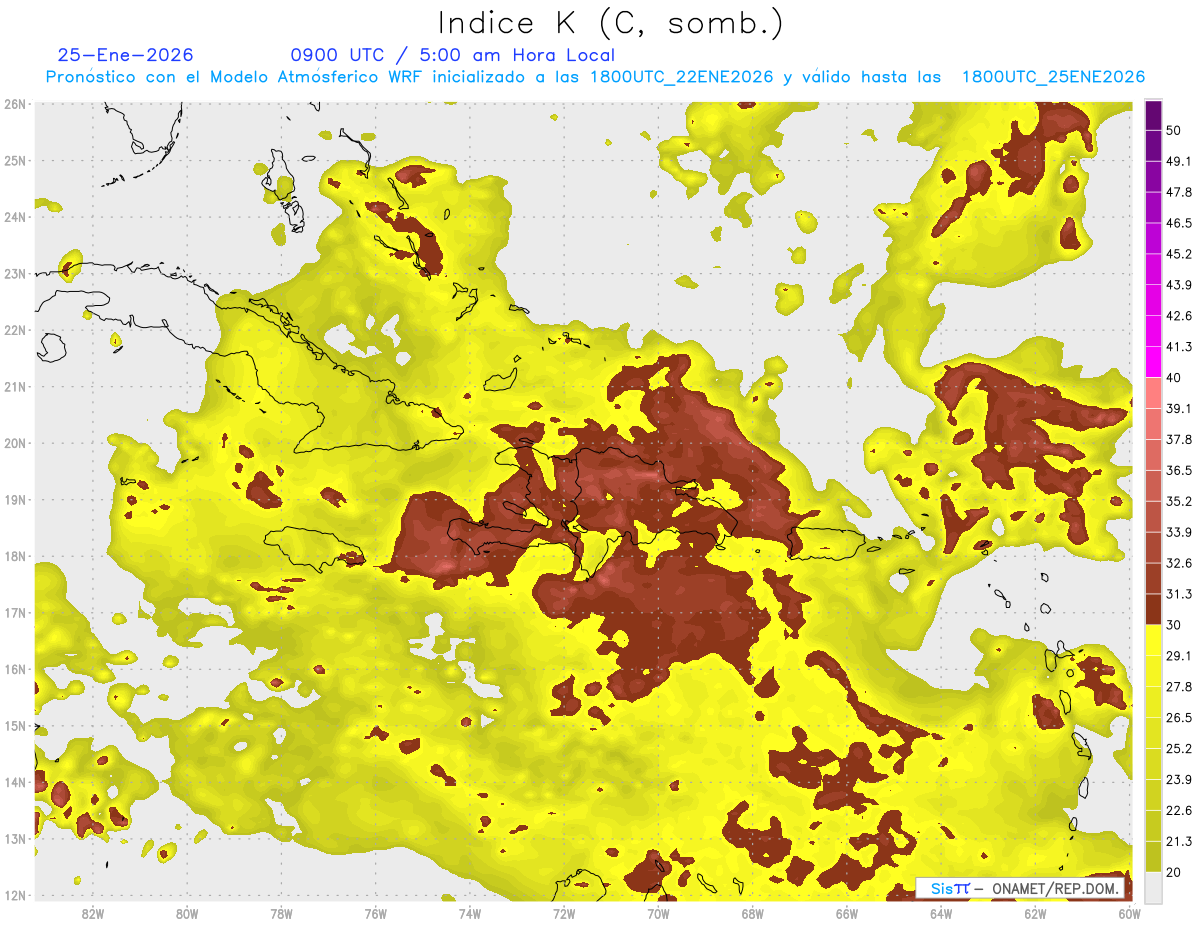Click the colorbar value '49.1'

(x=1179, y=161)
